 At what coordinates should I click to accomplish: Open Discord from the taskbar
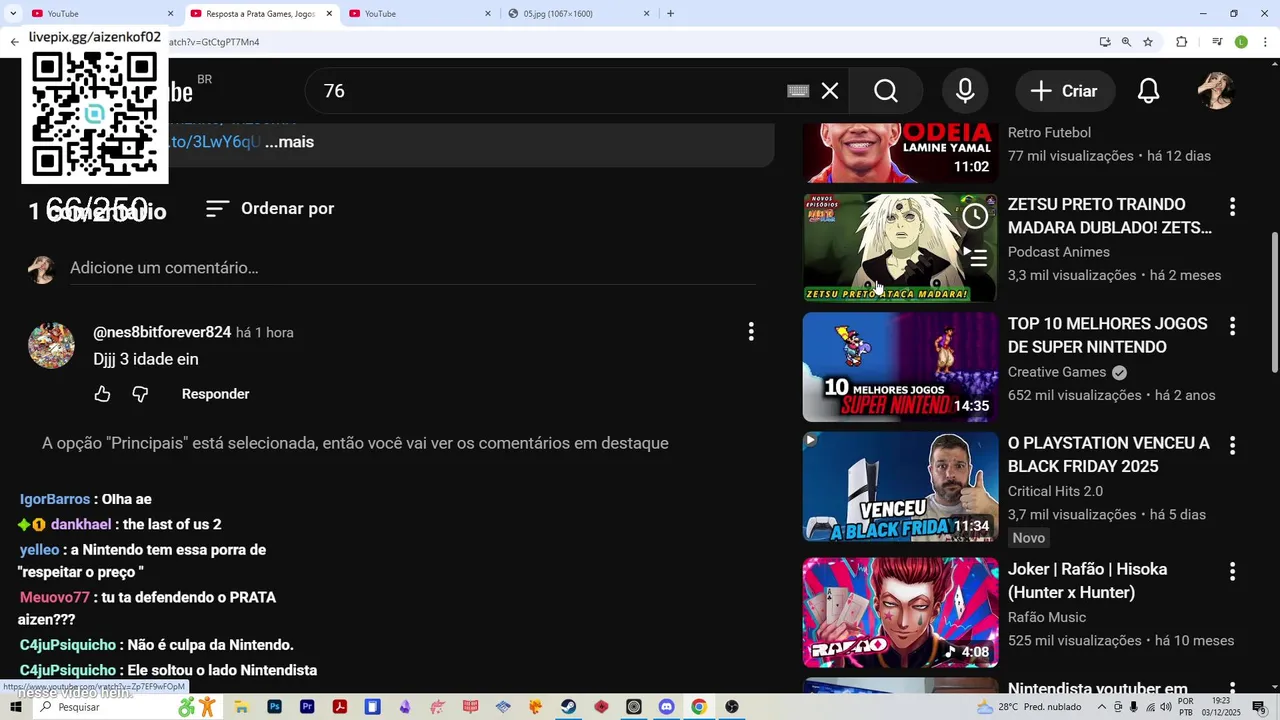click(x=666, y=707)
